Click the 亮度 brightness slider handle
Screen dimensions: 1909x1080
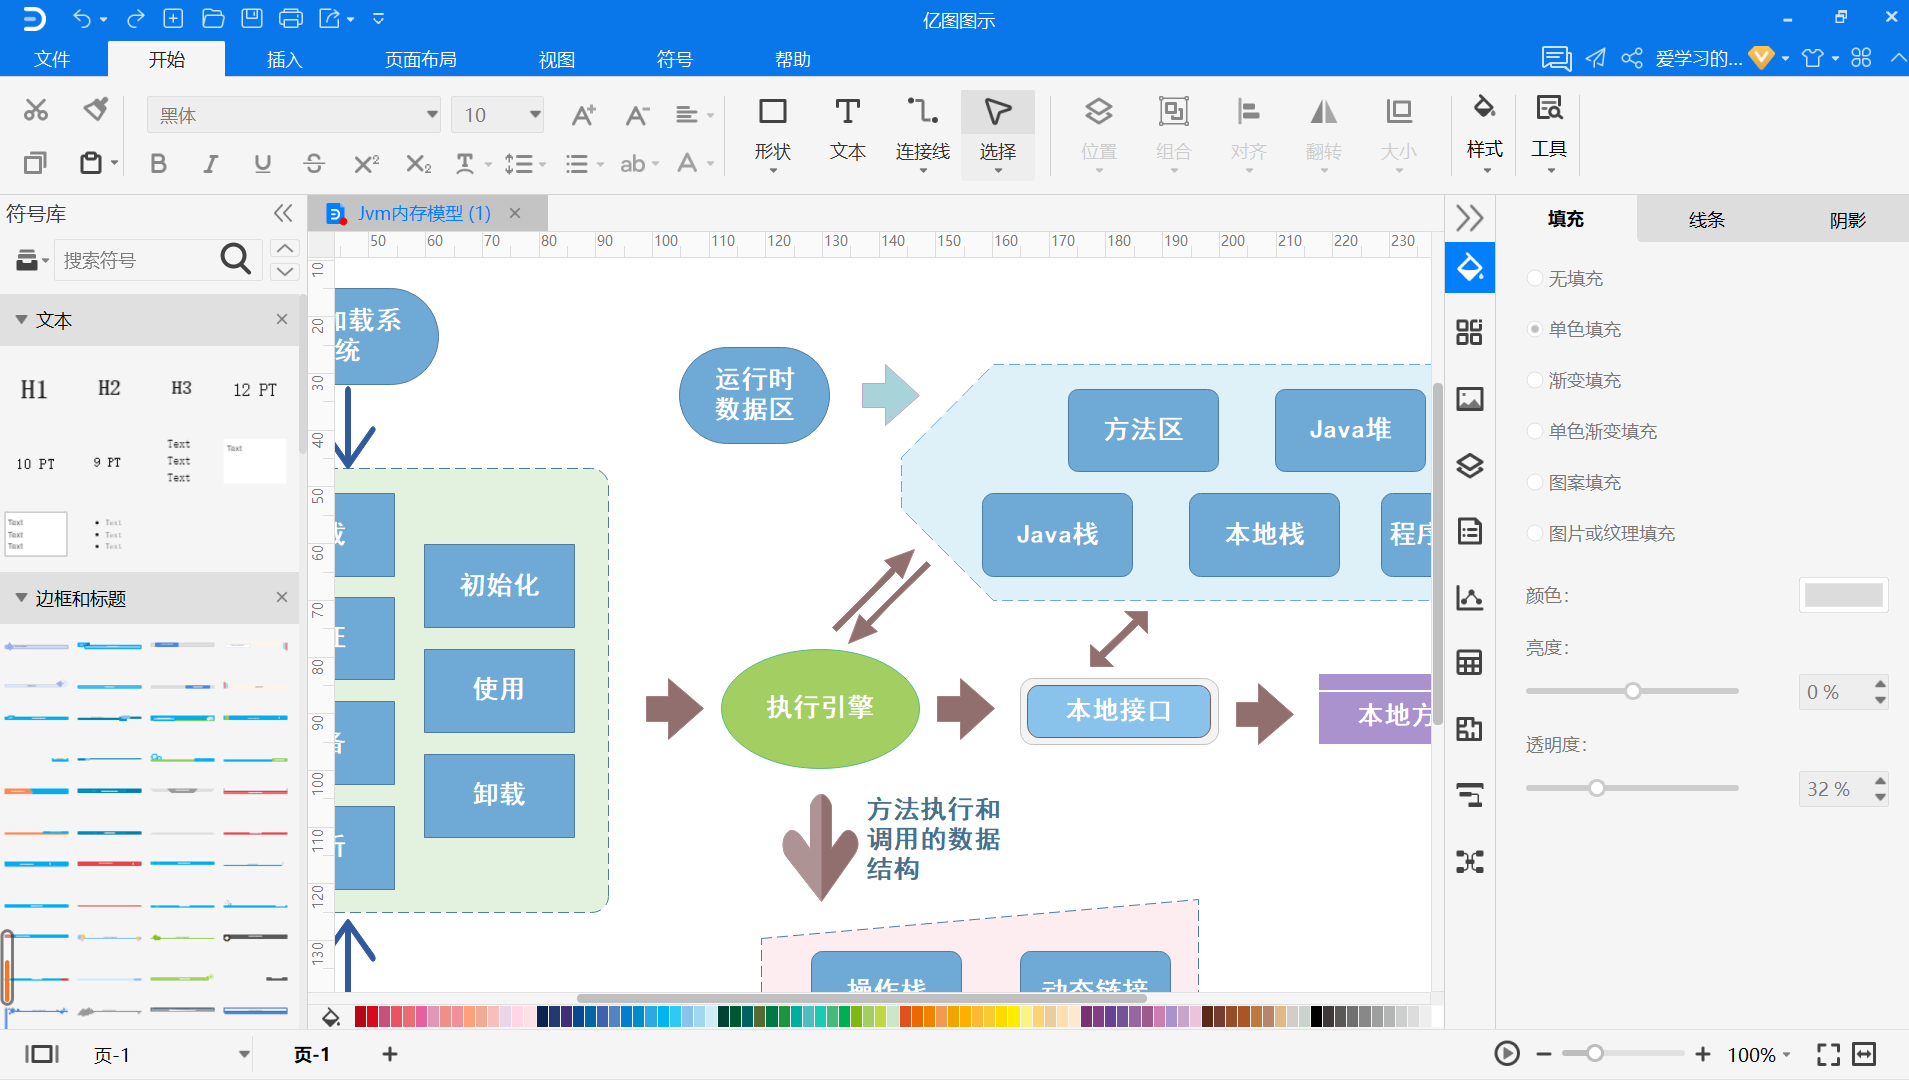point(1632,691)
